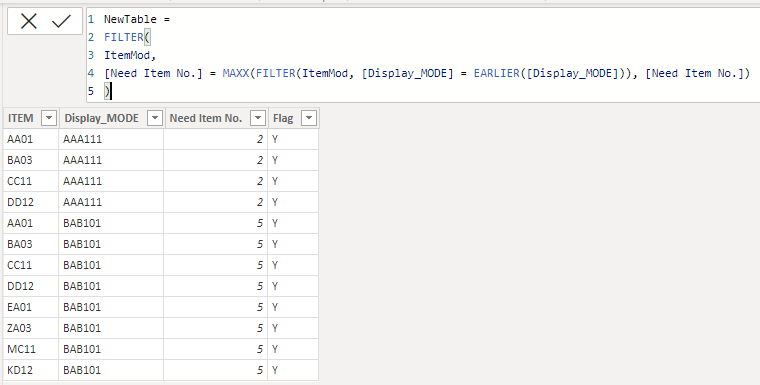Click inside the DAX formula editor

[423, 55]
